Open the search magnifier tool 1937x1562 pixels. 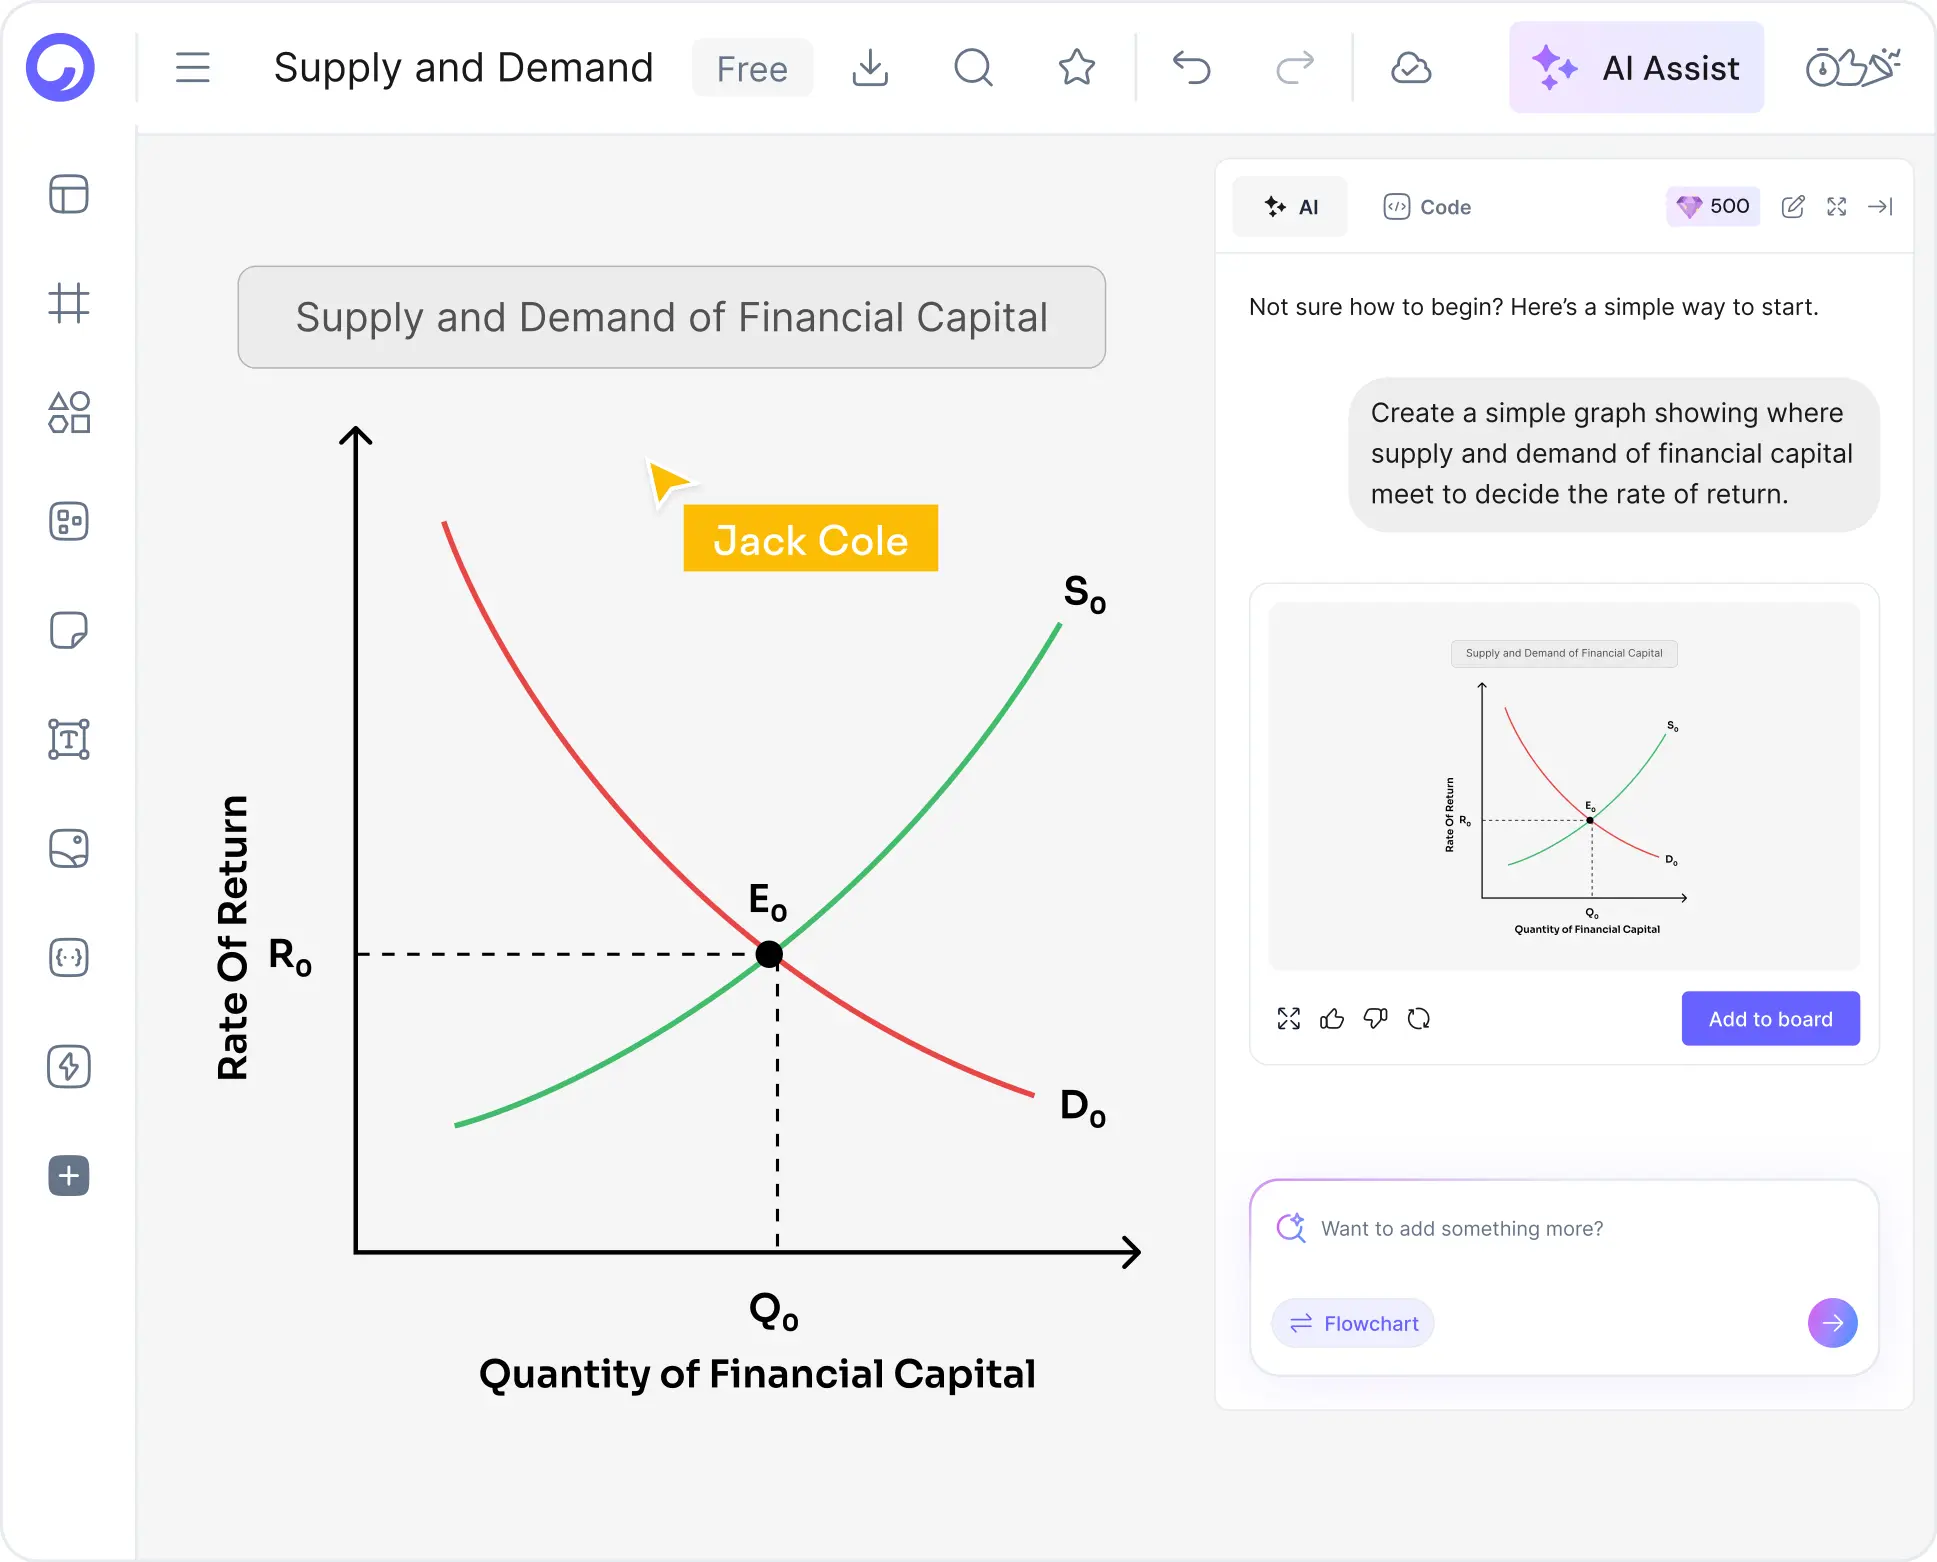click(x=973, y=68)
